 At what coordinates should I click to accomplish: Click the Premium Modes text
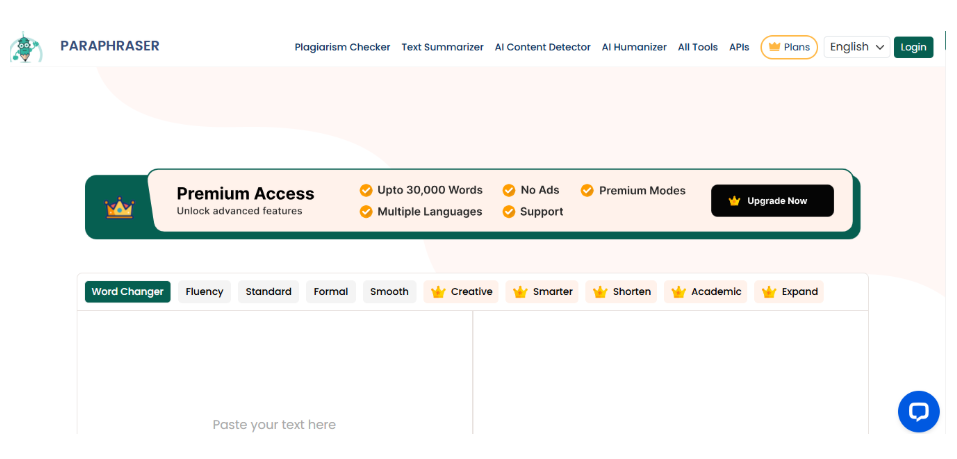click(x=642, y=190)
